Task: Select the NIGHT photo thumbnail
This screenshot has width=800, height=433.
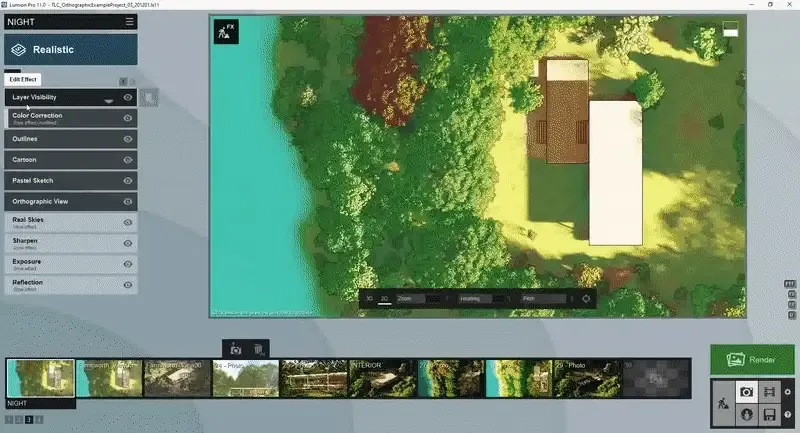Action: pyautogui.click(x=41, y=378)
